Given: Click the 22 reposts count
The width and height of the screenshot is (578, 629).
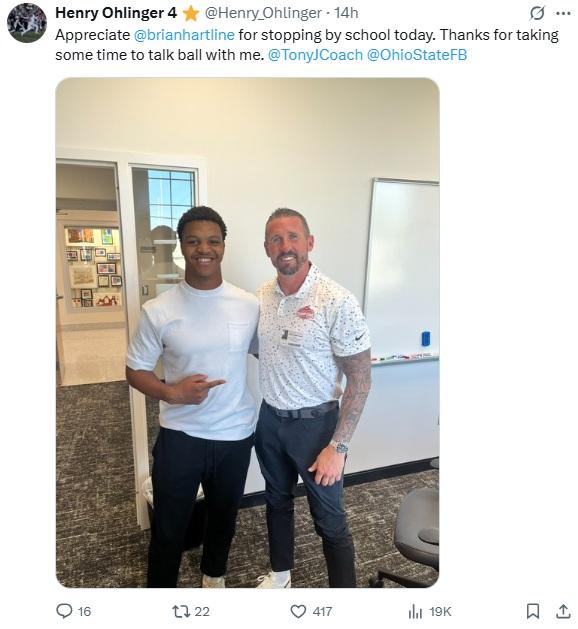Looking at the screenshot, I should pos(202,611).
